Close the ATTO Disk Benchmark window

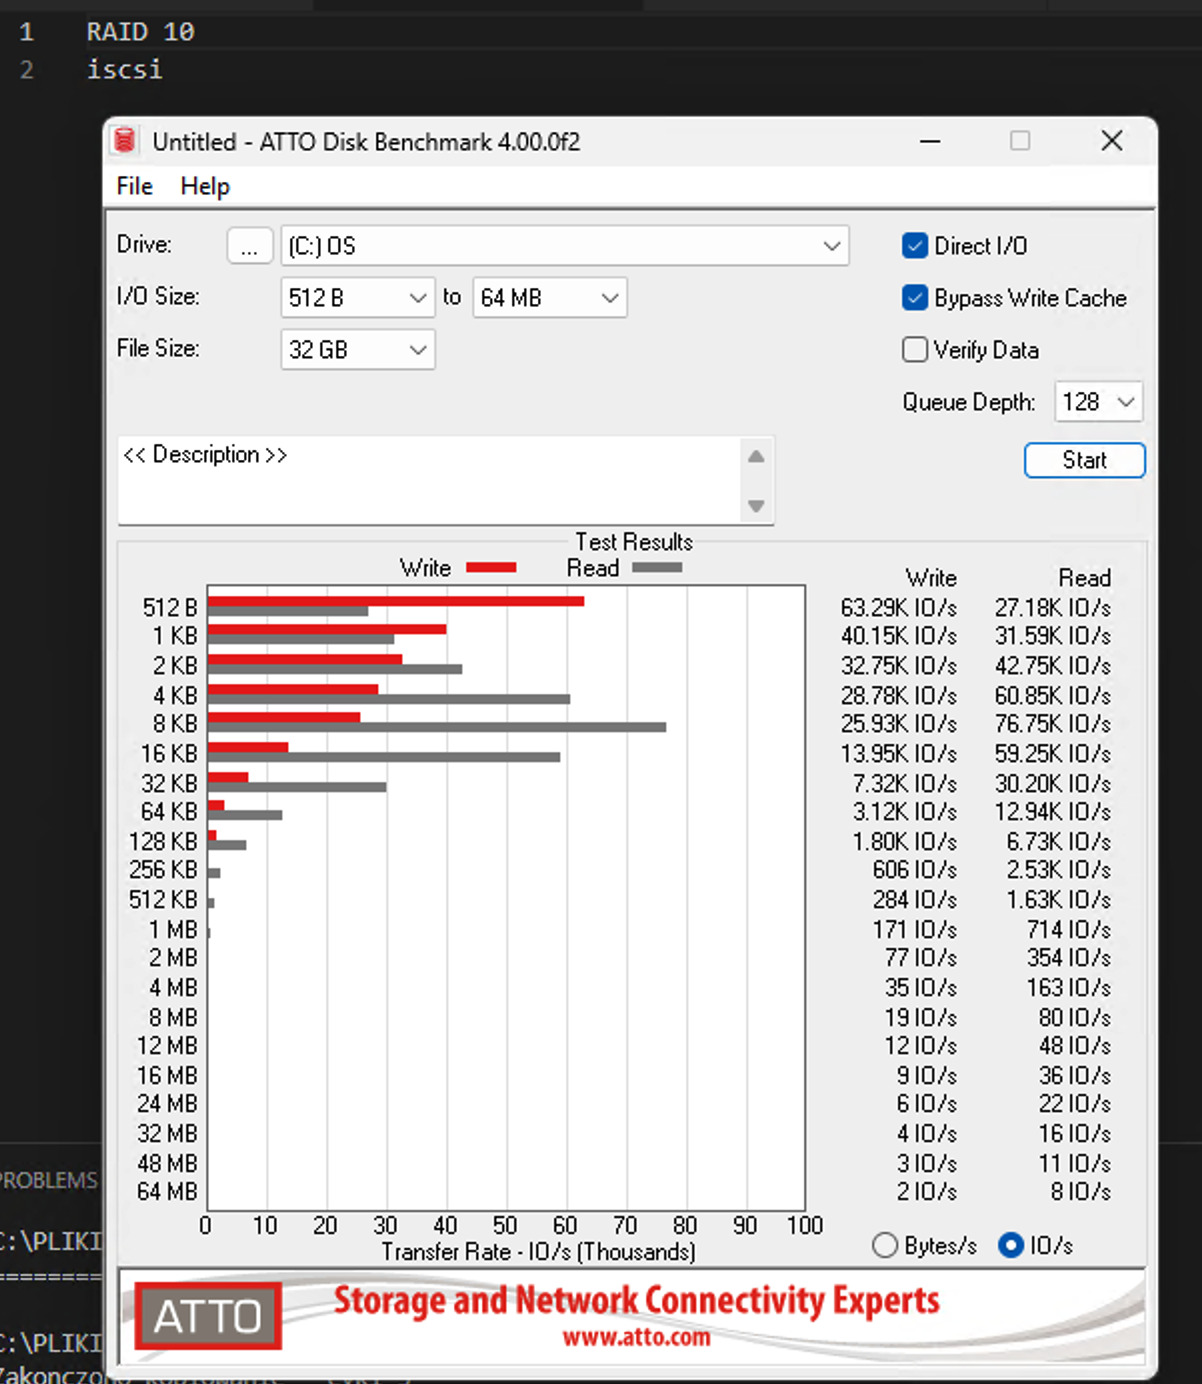click(1112, 141)
